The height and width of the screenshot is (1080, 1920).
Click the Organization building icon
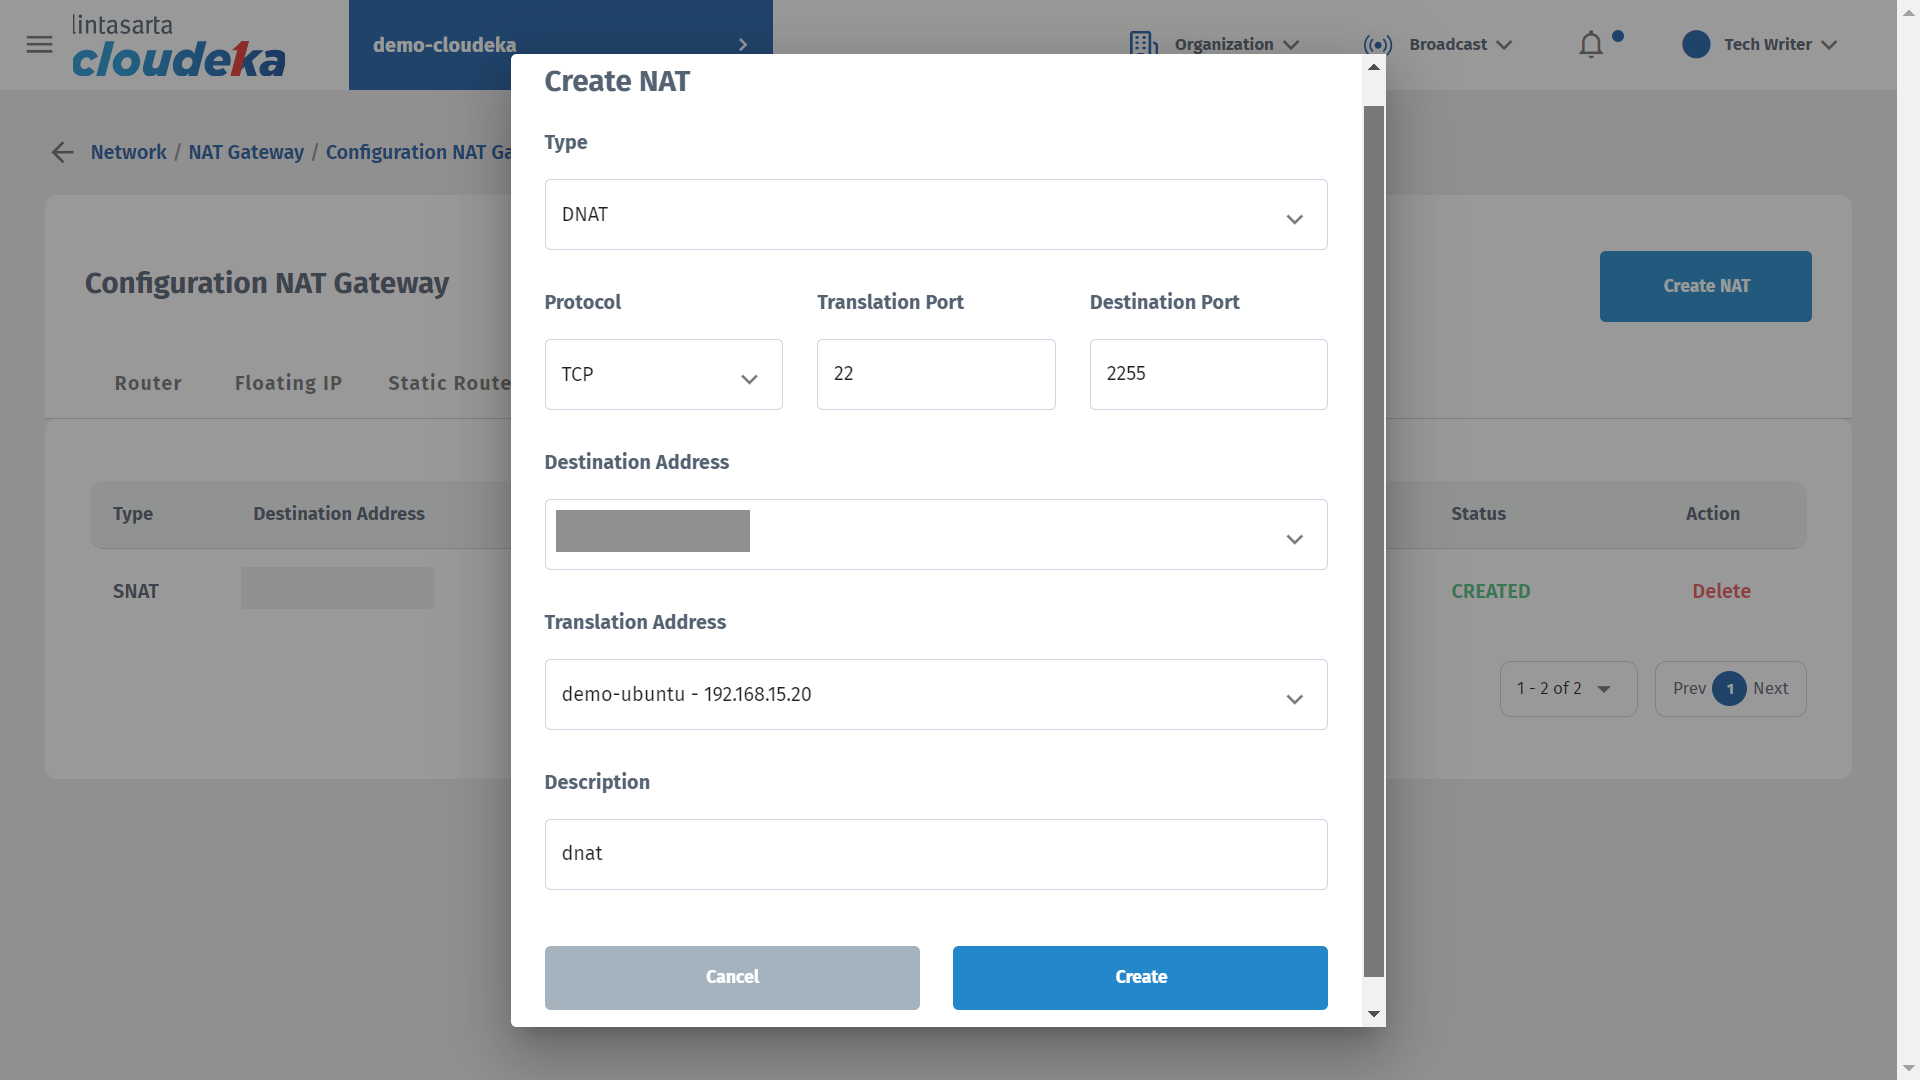[x=1143, y=44]
